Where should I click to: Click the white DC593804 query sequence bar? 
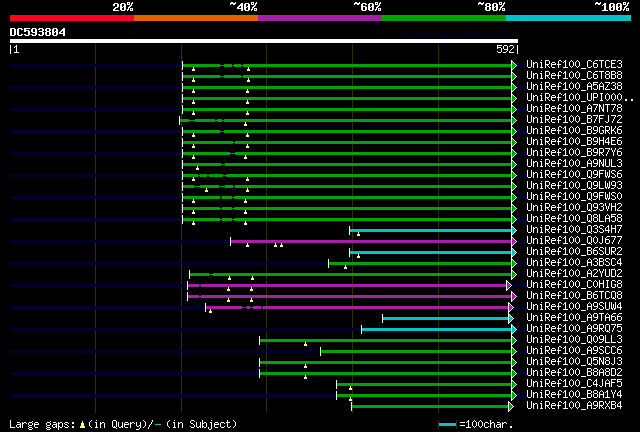(x=264, y=41)
